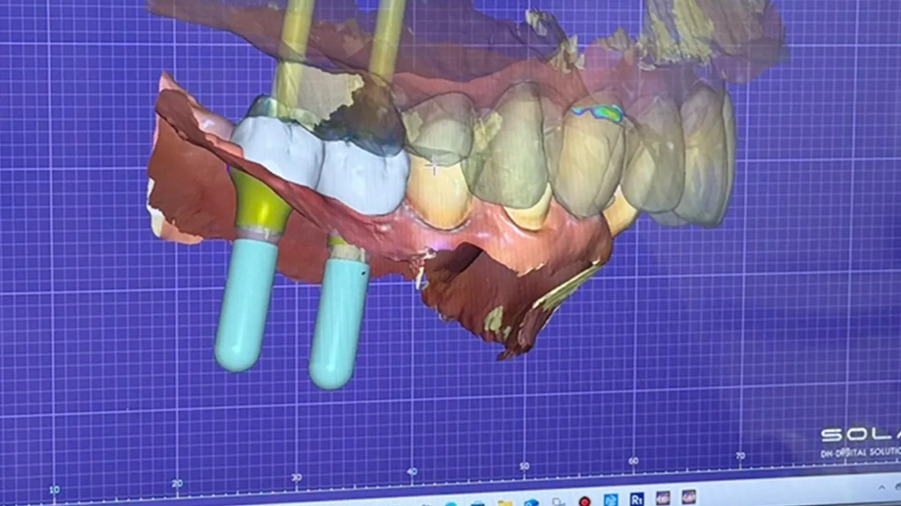Open the first purple app icon after R1
The image size is (901, 506).
tap(662, 498)
